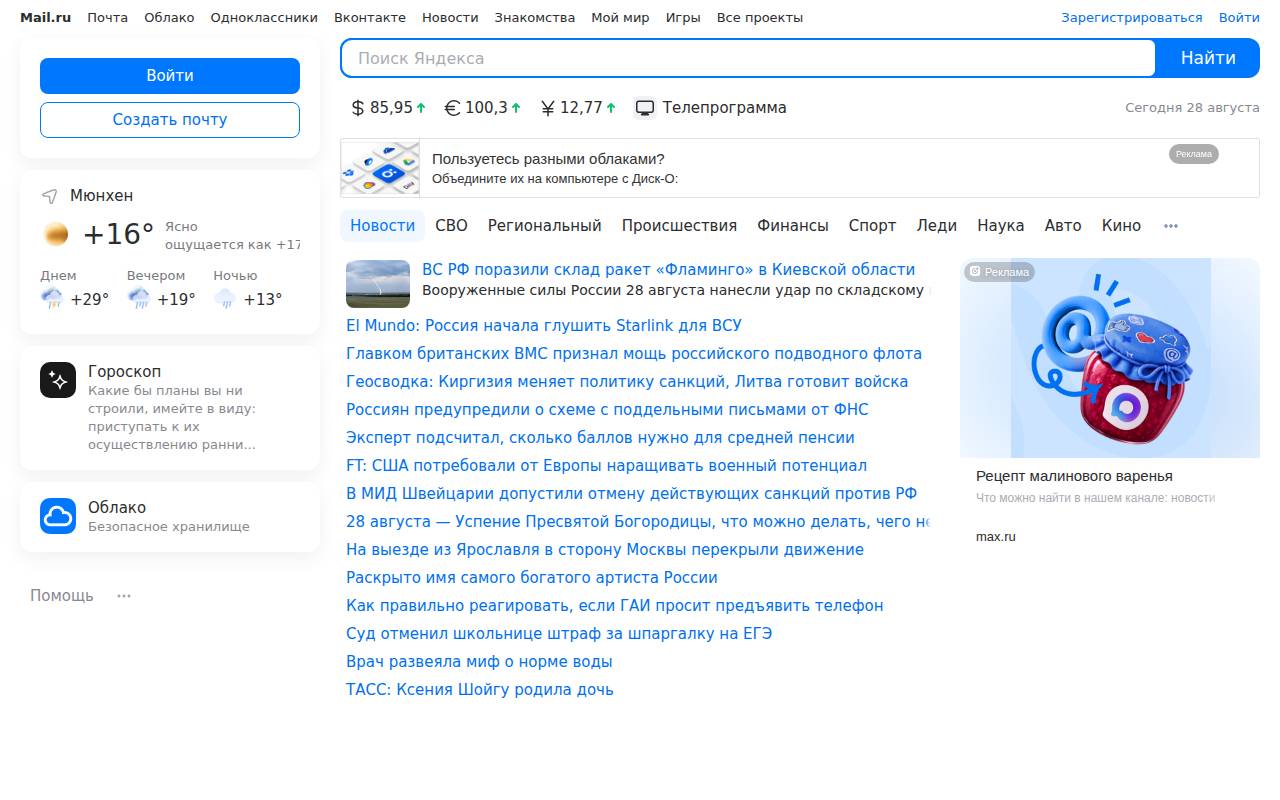Screen dimensions: 1280x800
Task: Open headline about баллов для средней пенсии
Action: (600, 438)
